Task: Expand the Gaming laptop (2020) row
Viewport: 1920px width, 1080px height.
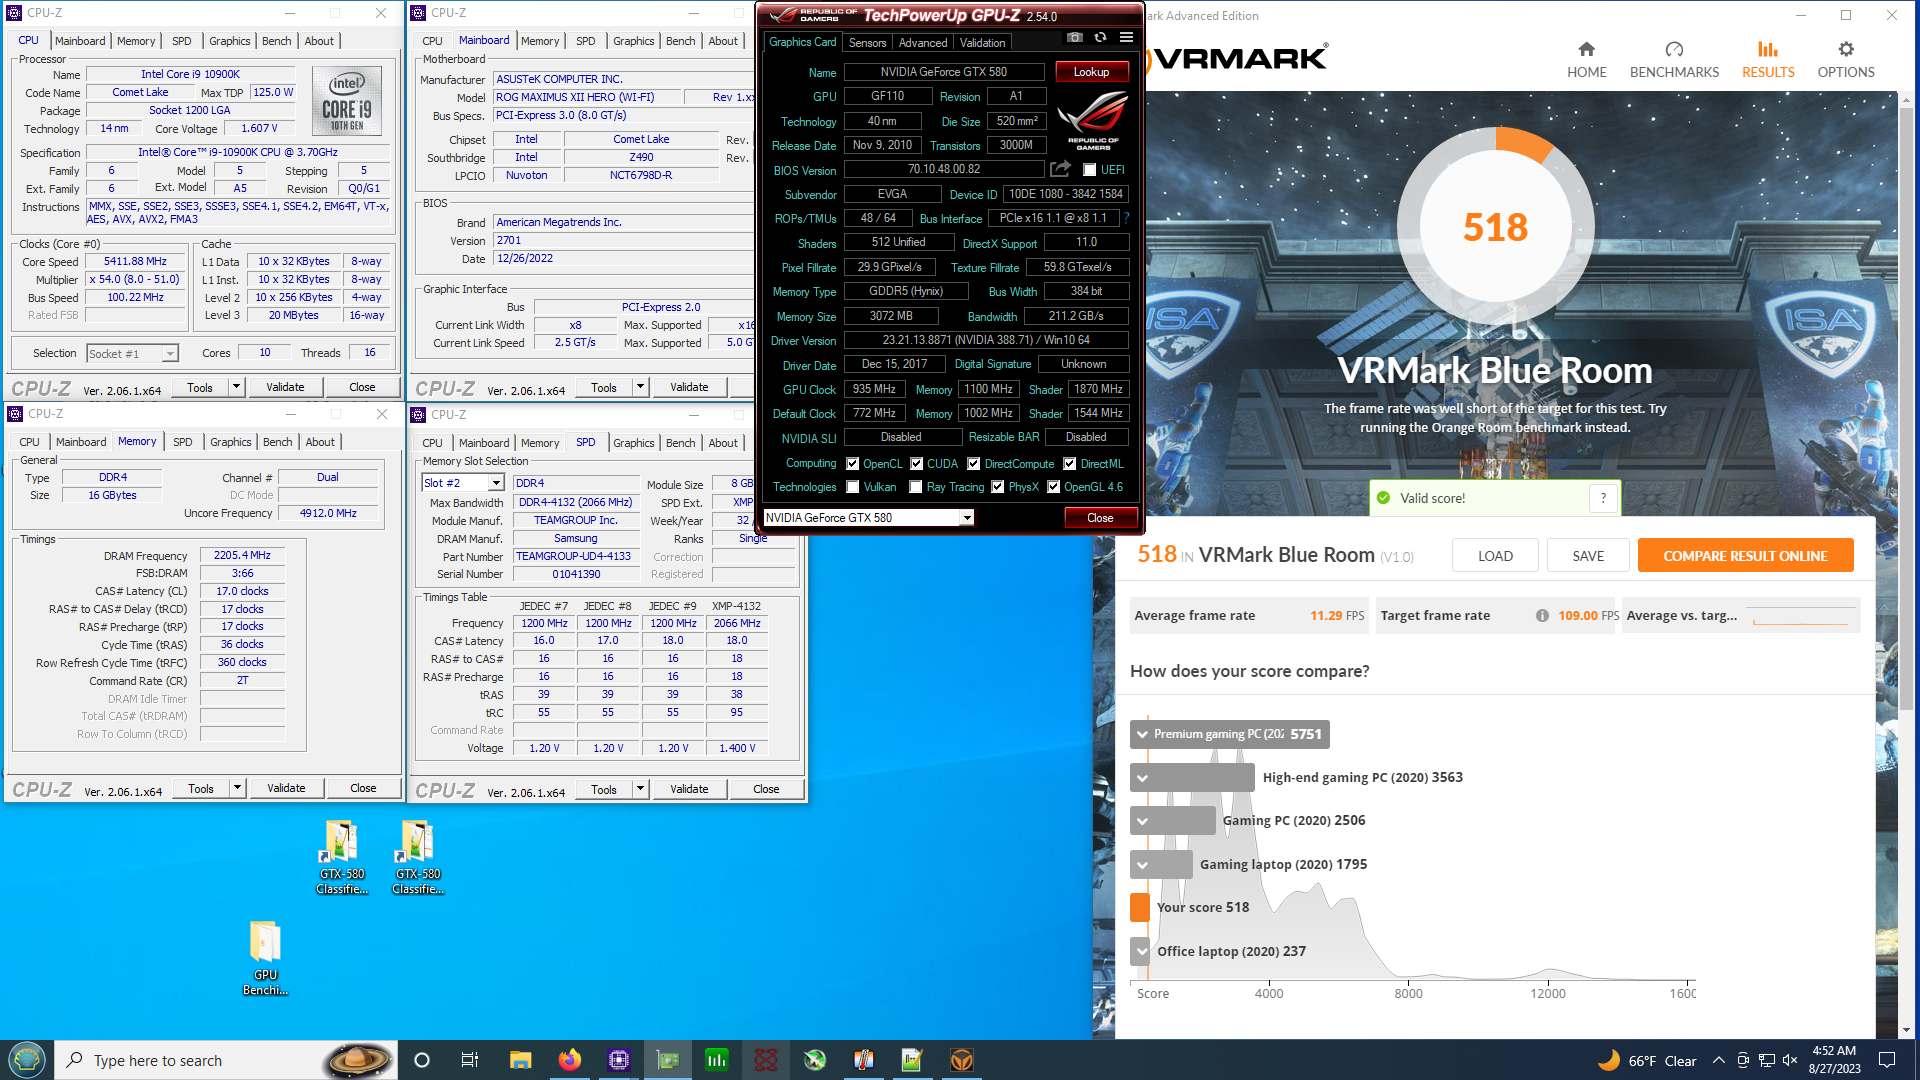Action: 1142,864
